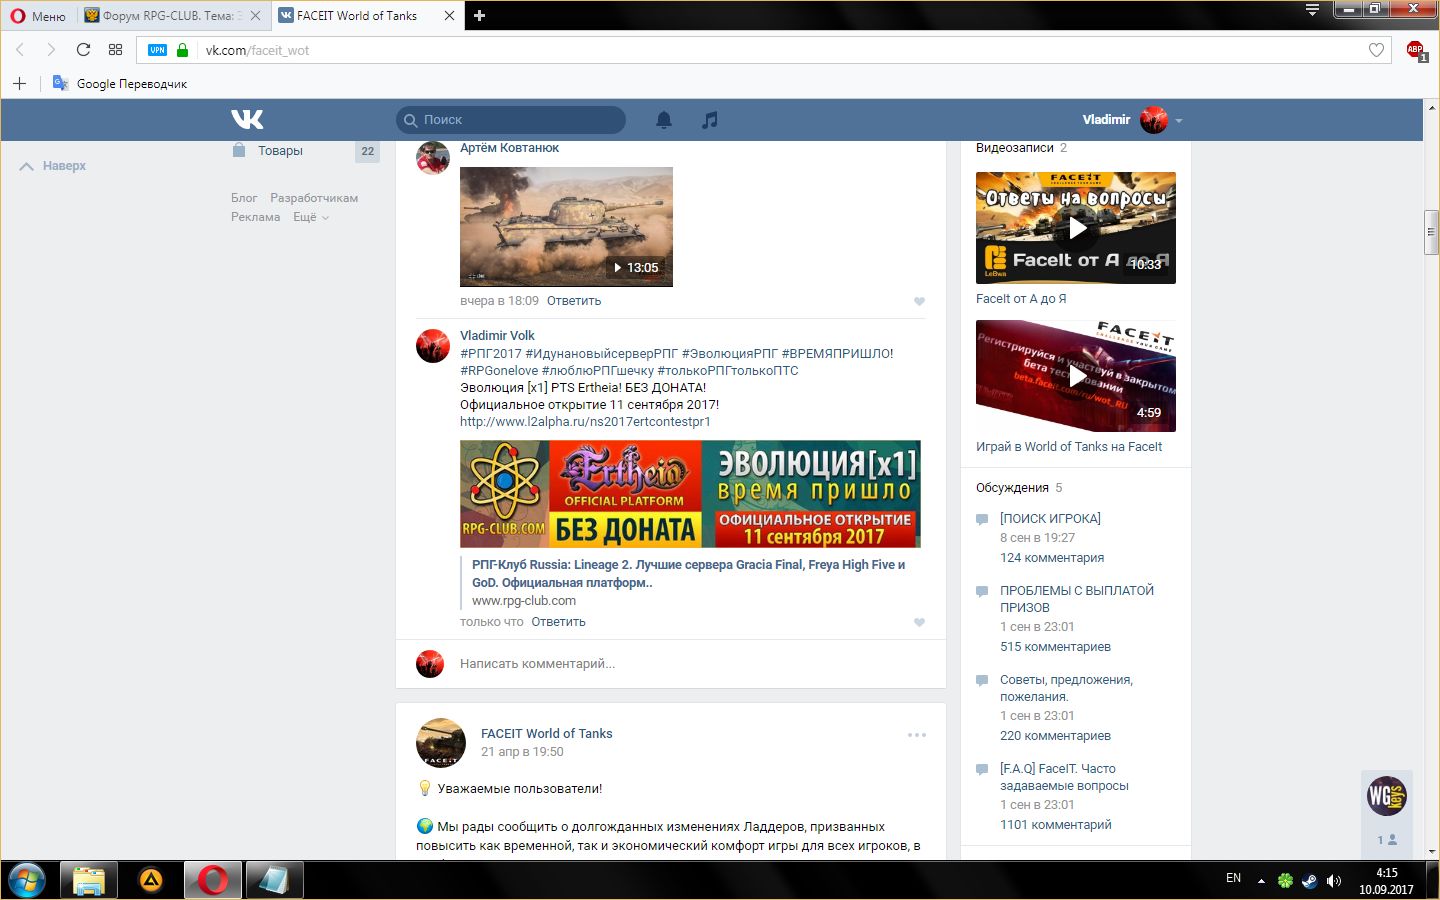Viewport: 1440px width, 900px height.
Task: Open Adblock Plus extension icon
Action: click(x=1416, y=50)
